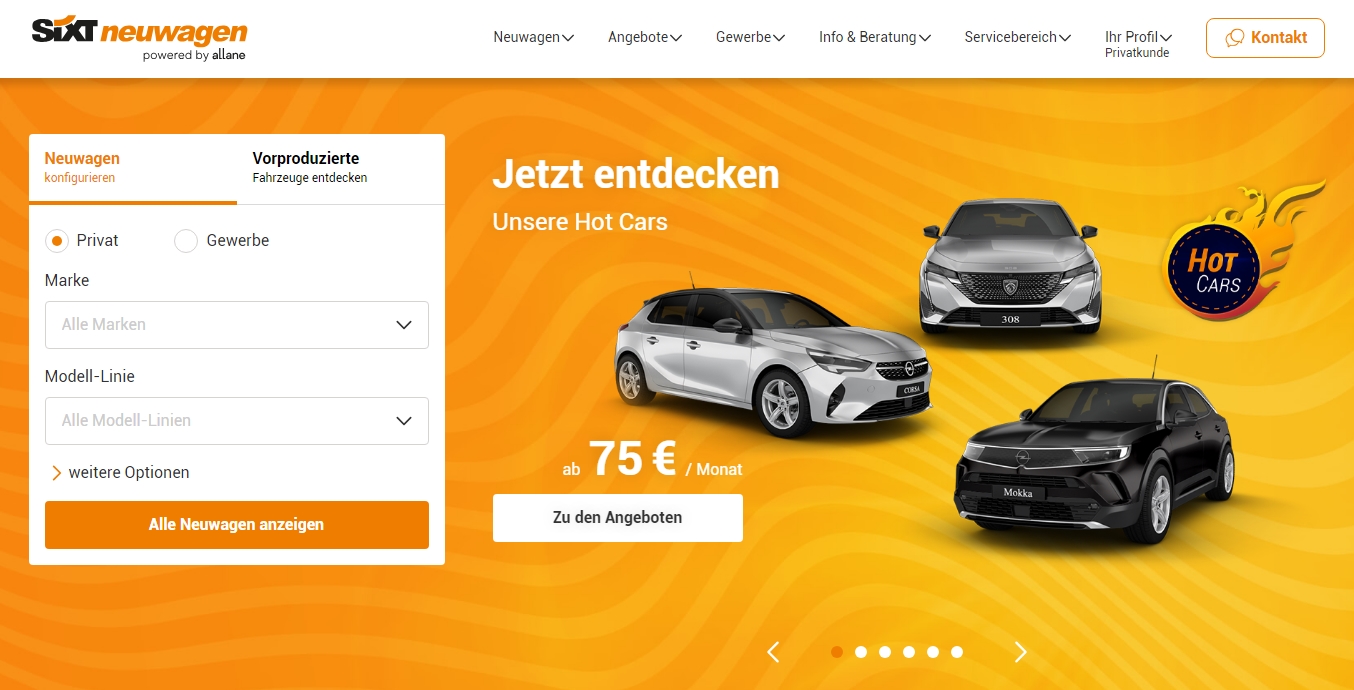Expand weitere Optionen
Screen dimensions: 1354x690
(x=120, y=473)
